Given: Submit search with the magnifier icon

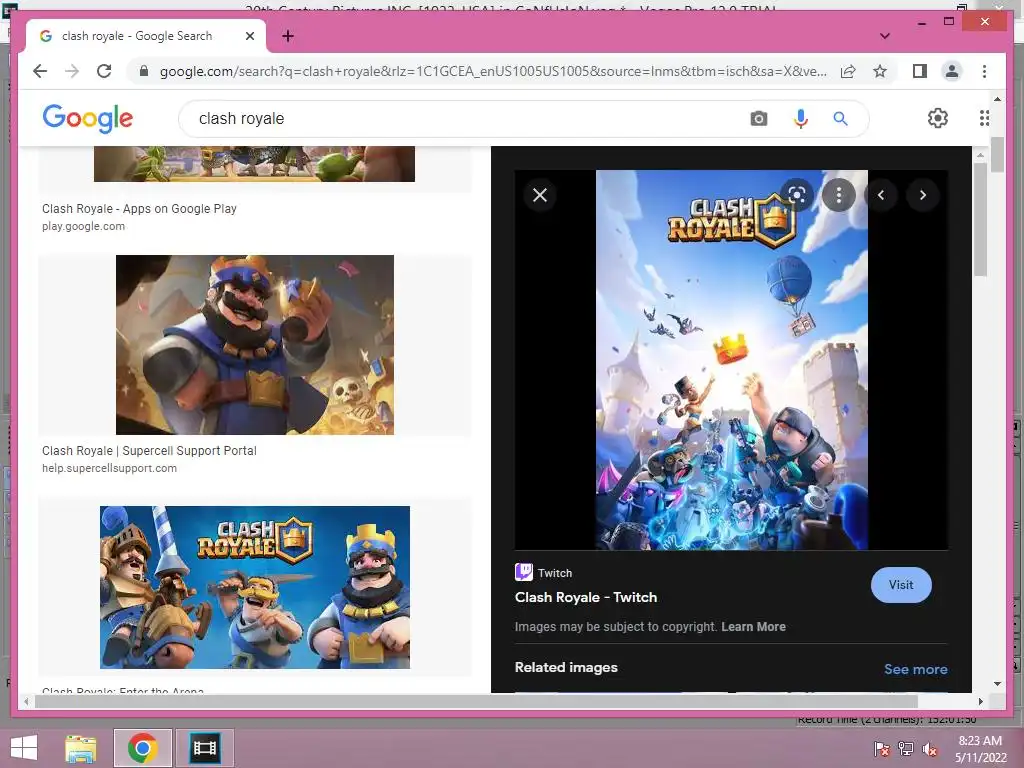Looking at the screenshot, I should pos(840,119).
